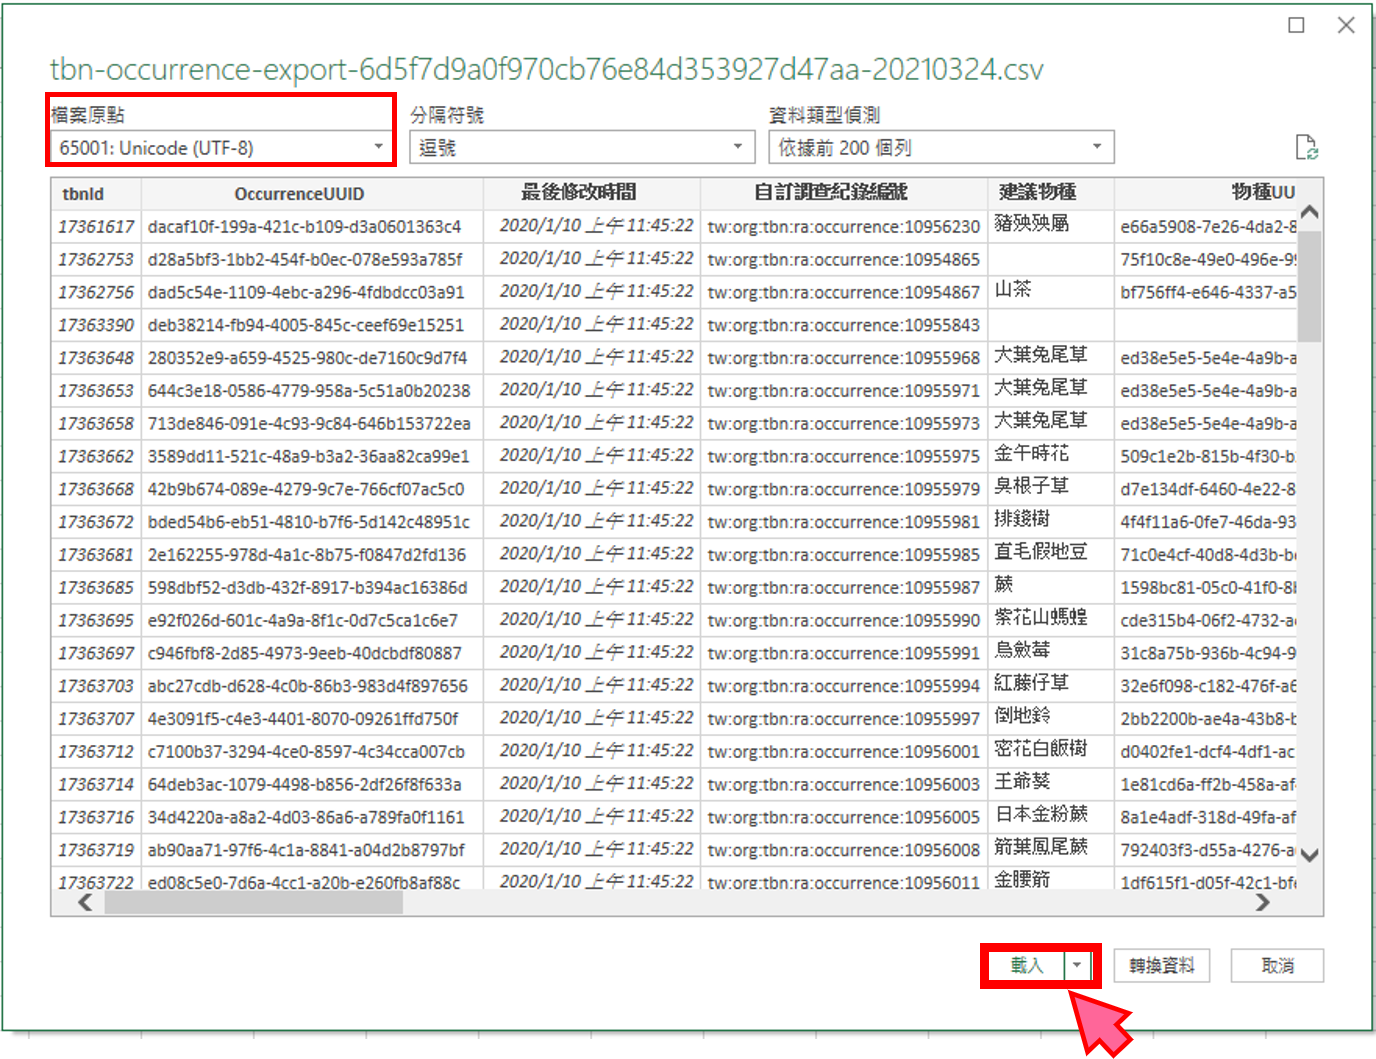
Task: Select the OccurrenceUUID column header
Action: pyautogui.click(x=299, y=193)
